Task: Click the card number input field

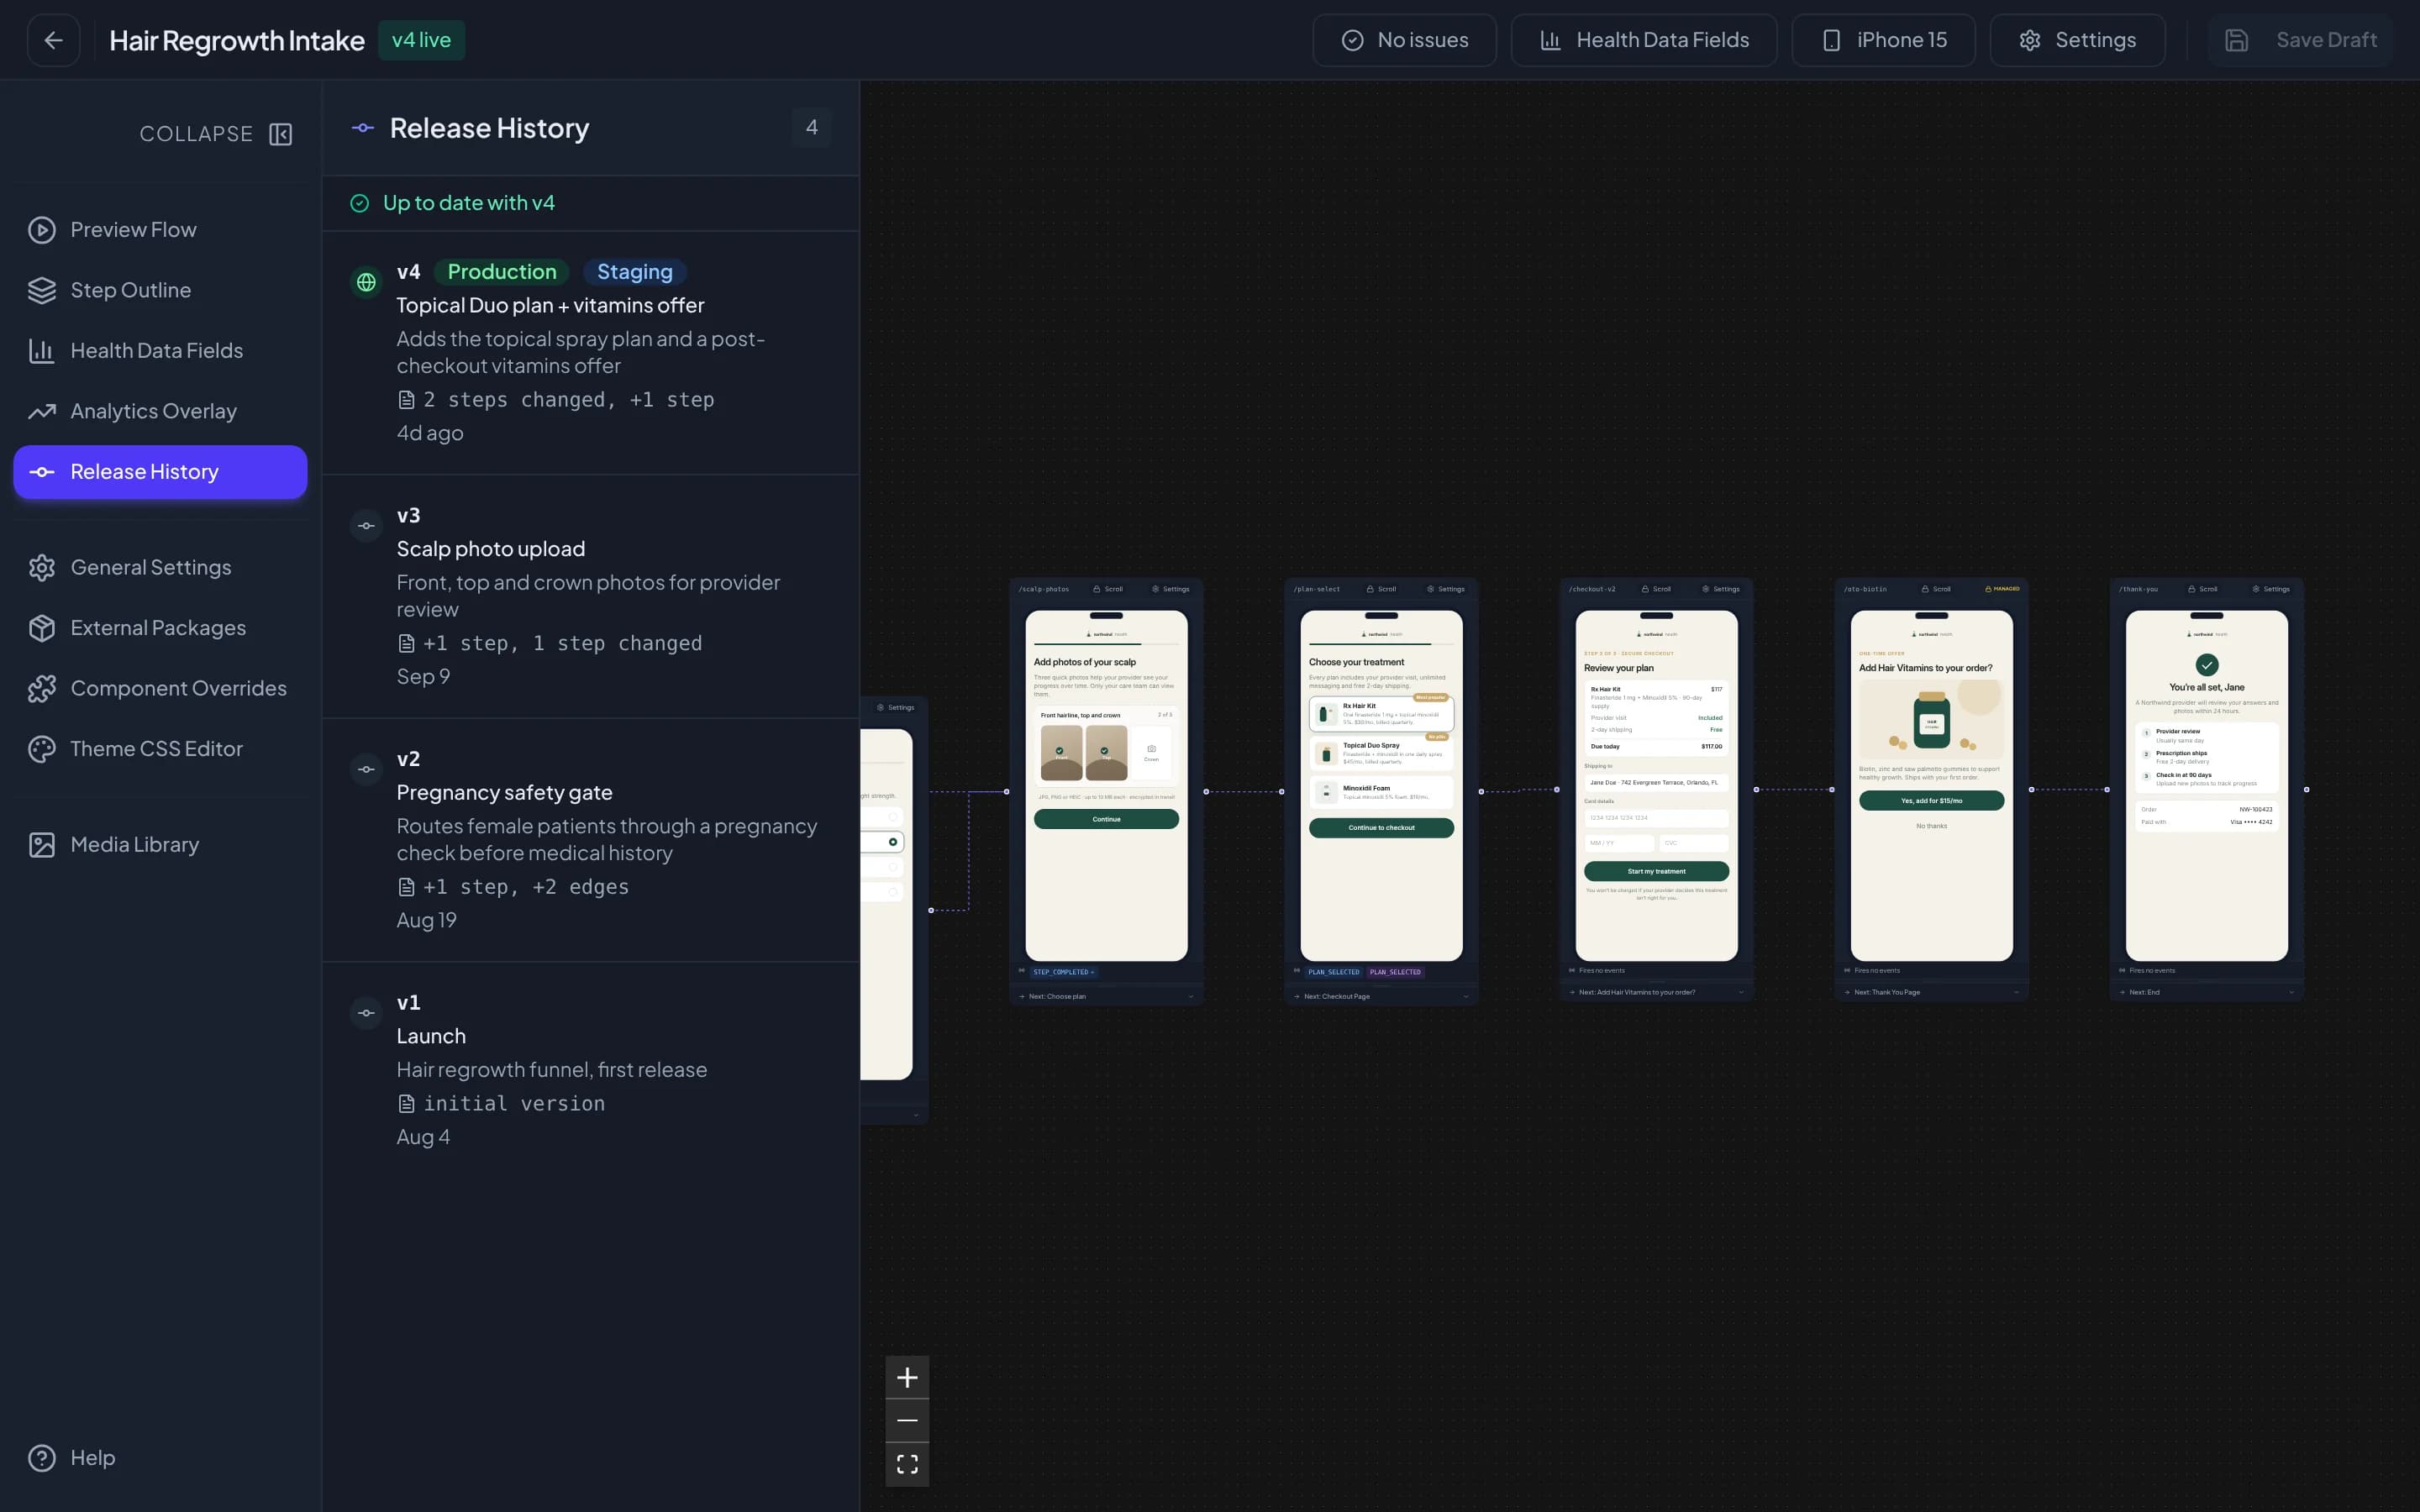Action: pyautogui.click(x=1656, y=818)
